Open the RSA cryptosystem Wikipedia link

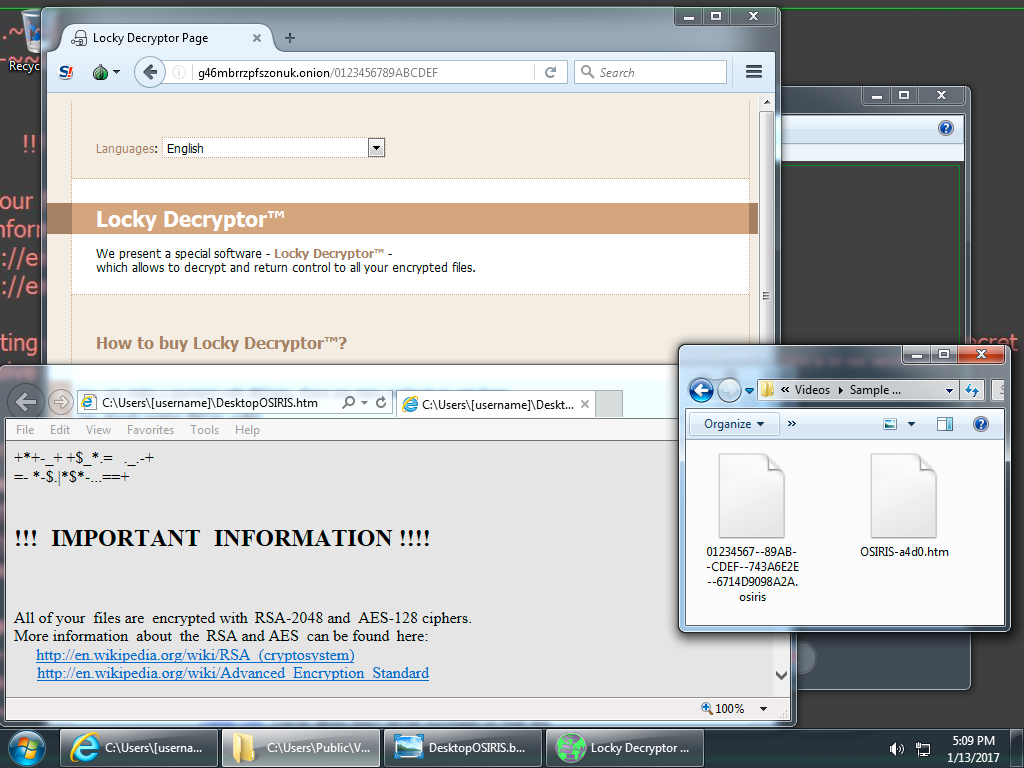coord(195,655)
